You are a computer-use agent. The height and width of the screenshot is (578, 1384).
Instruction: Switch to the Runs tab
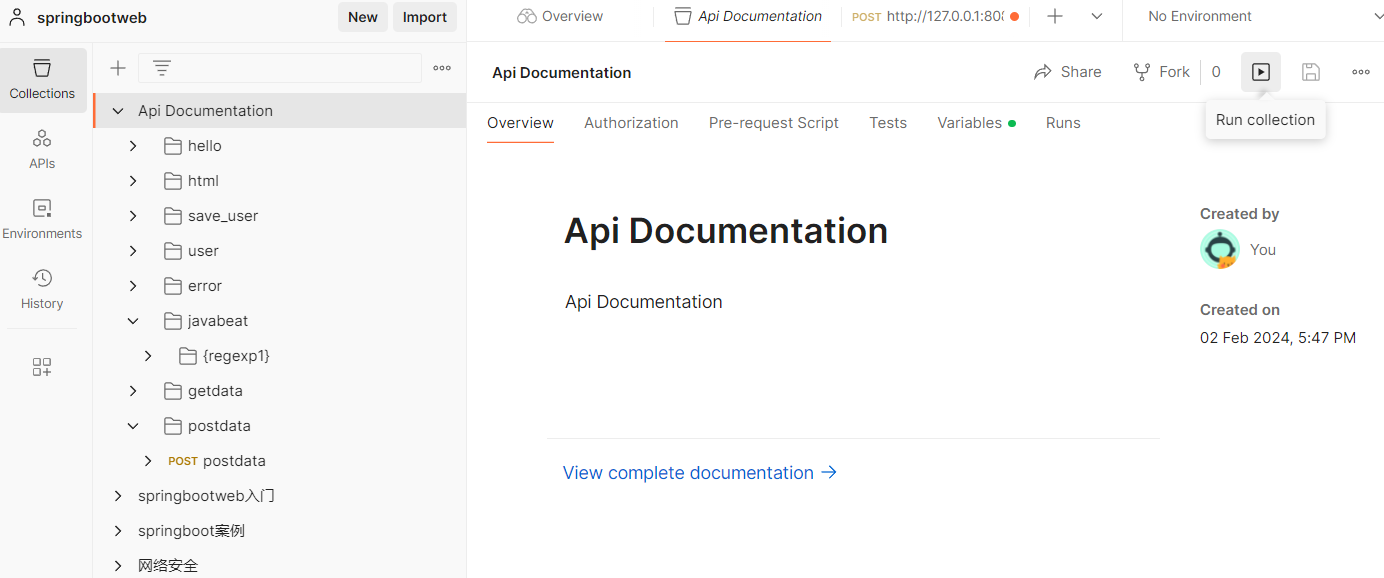point(1063,123)
